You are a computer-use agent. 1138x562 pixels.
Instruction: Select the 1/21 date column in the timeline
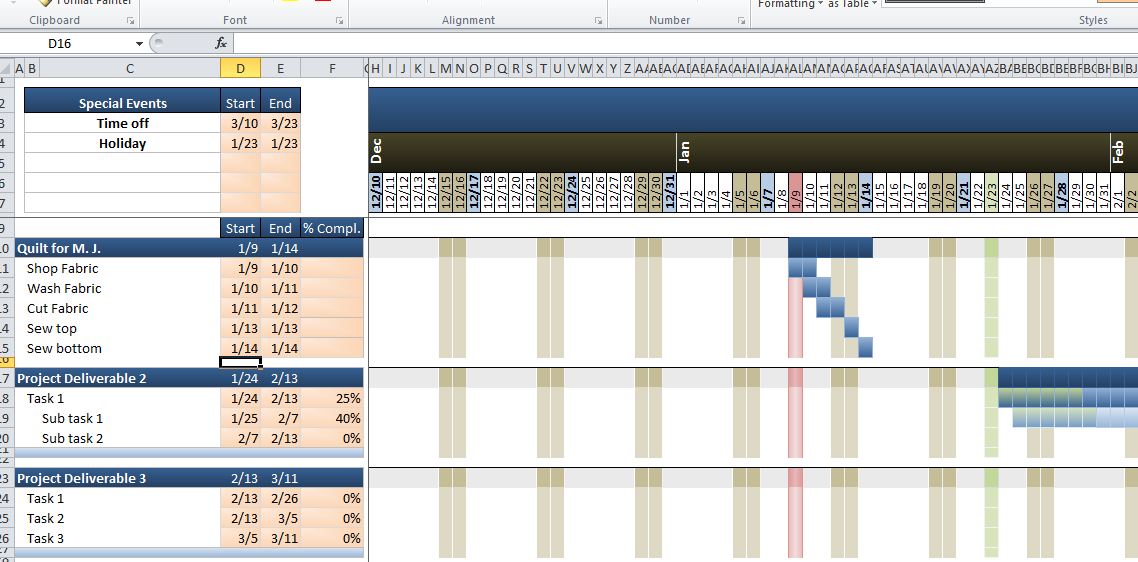click(x=964, y=192)
